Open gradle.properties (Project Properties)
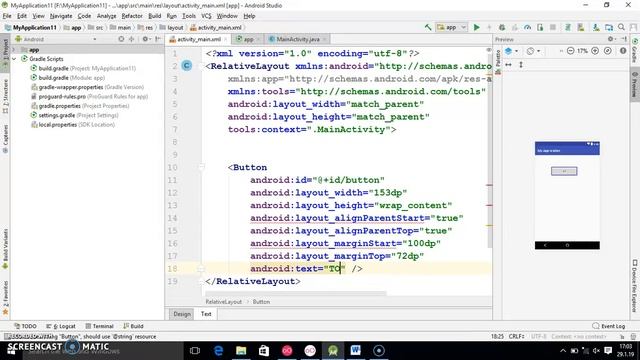 (x=80, y=106)
